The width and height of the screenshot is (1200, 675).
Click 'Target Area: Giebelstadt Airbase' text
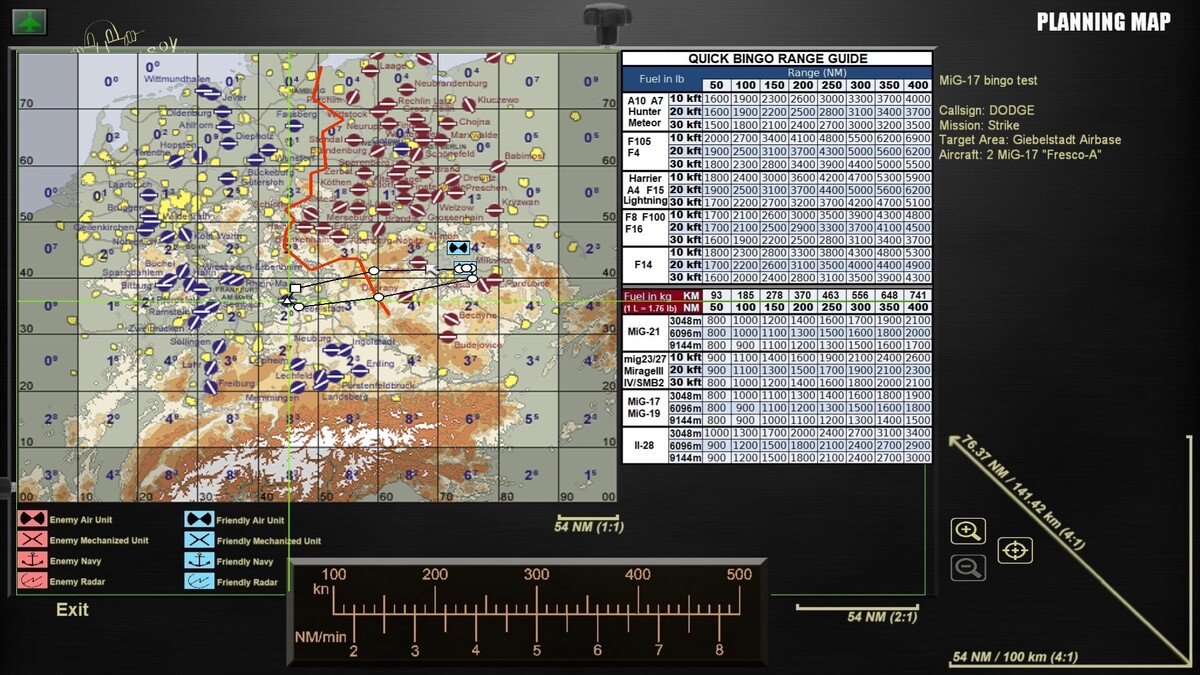point(1030,140)
